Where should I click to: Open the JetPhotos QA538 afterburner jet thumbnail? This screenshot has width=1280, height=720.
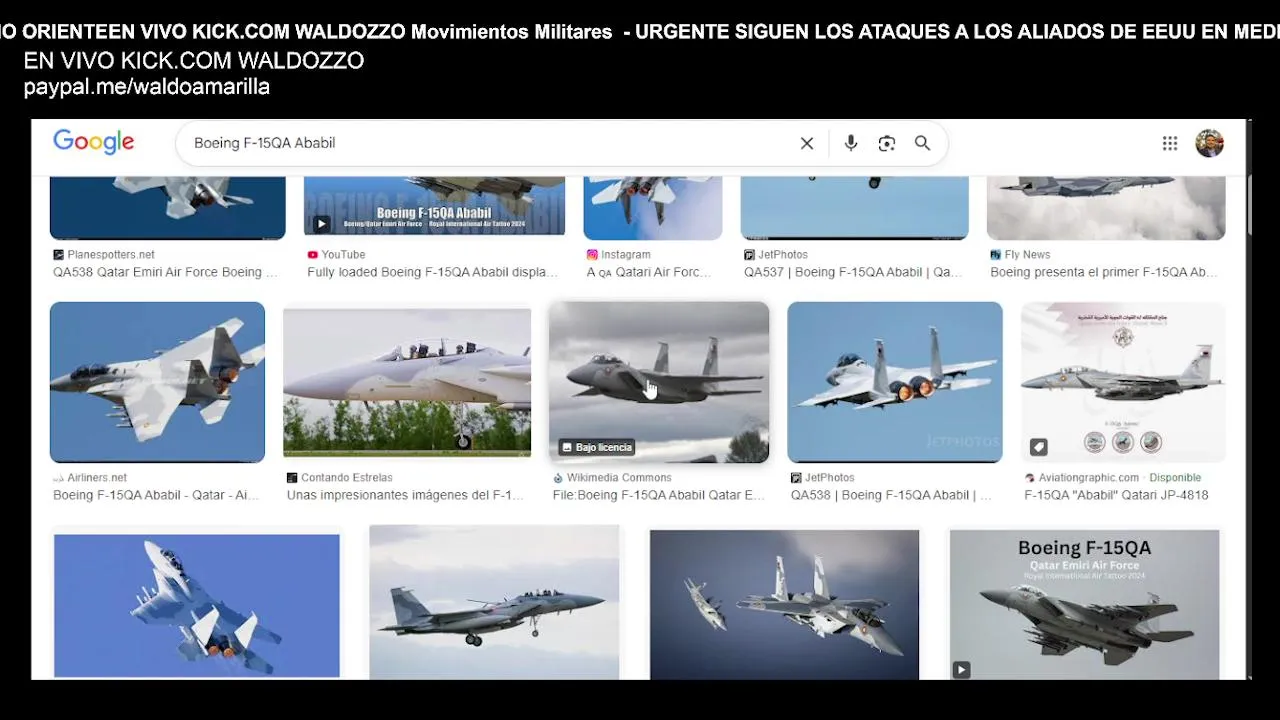pos(895,382)
